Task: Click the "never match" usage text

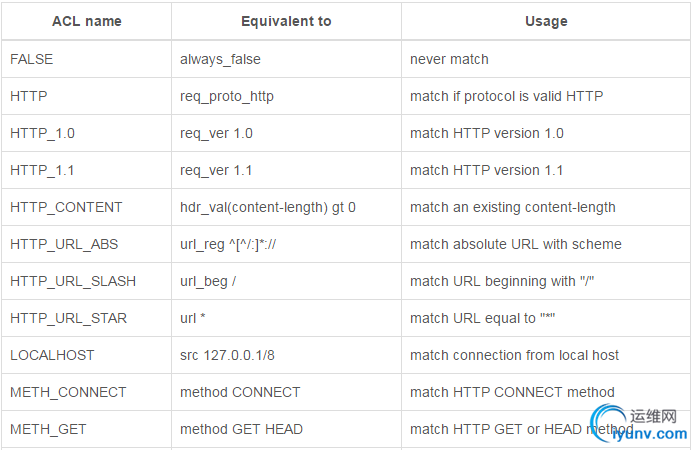Action: pos(449,59)
